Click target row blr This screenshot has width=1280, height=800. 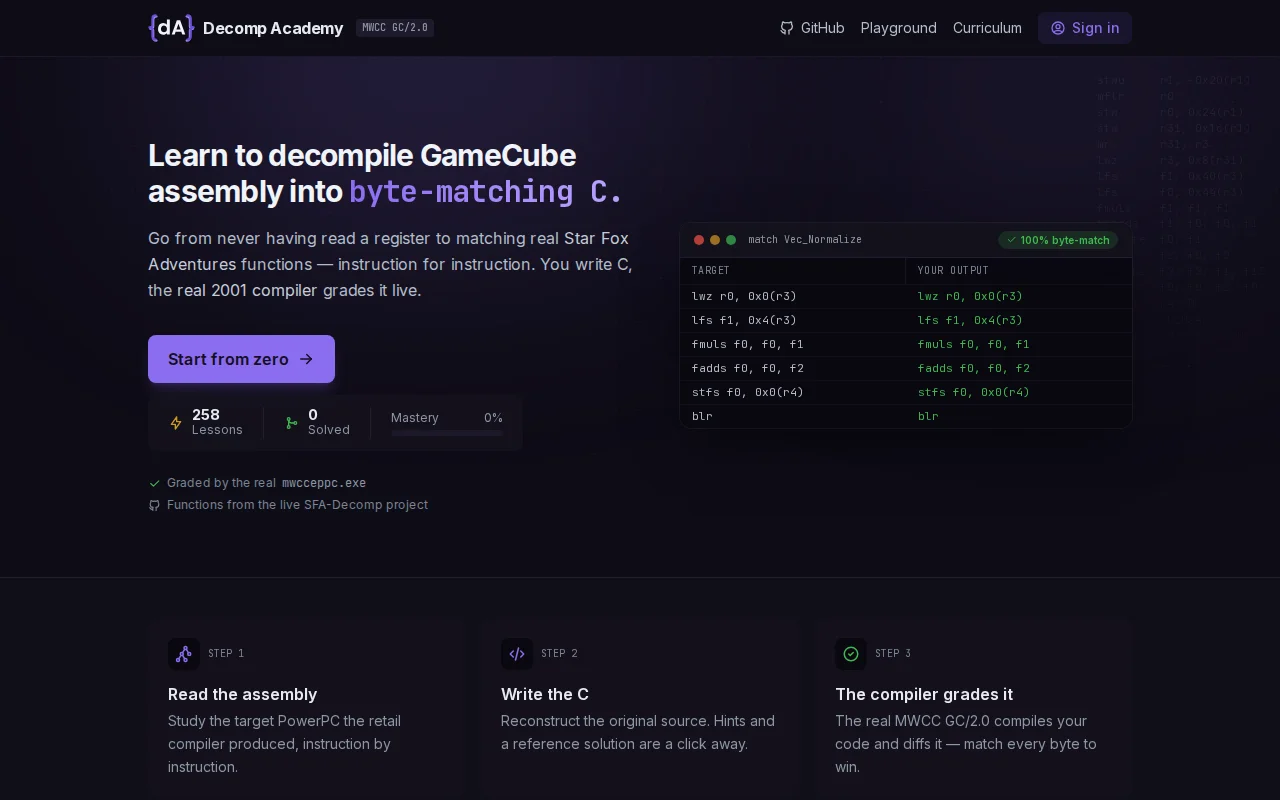pyautogui.click(x=702, y=416)
